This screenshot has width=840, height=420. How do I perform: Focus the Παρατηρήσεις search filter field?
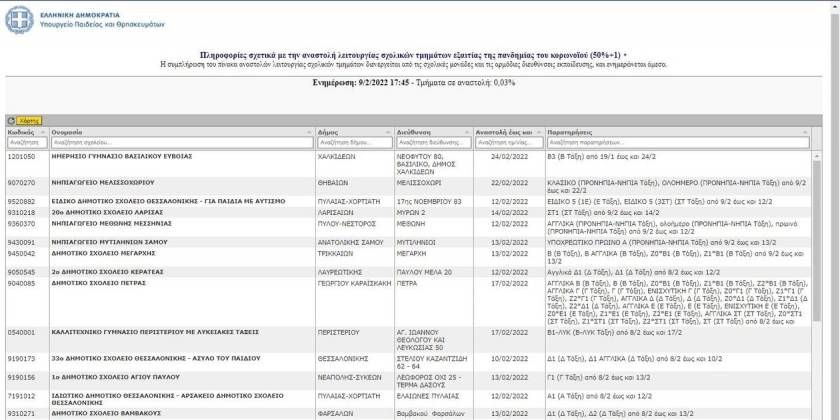678,142
